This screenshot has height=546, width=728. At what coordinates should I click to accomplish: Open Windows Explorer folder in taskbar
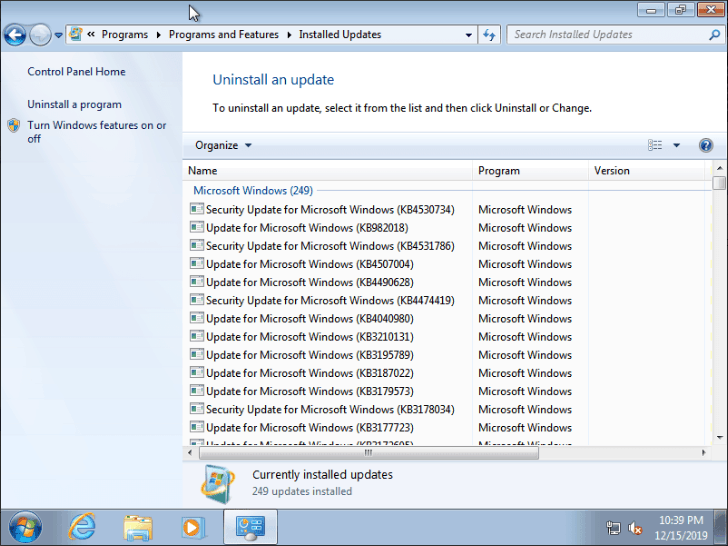[138, 527]
